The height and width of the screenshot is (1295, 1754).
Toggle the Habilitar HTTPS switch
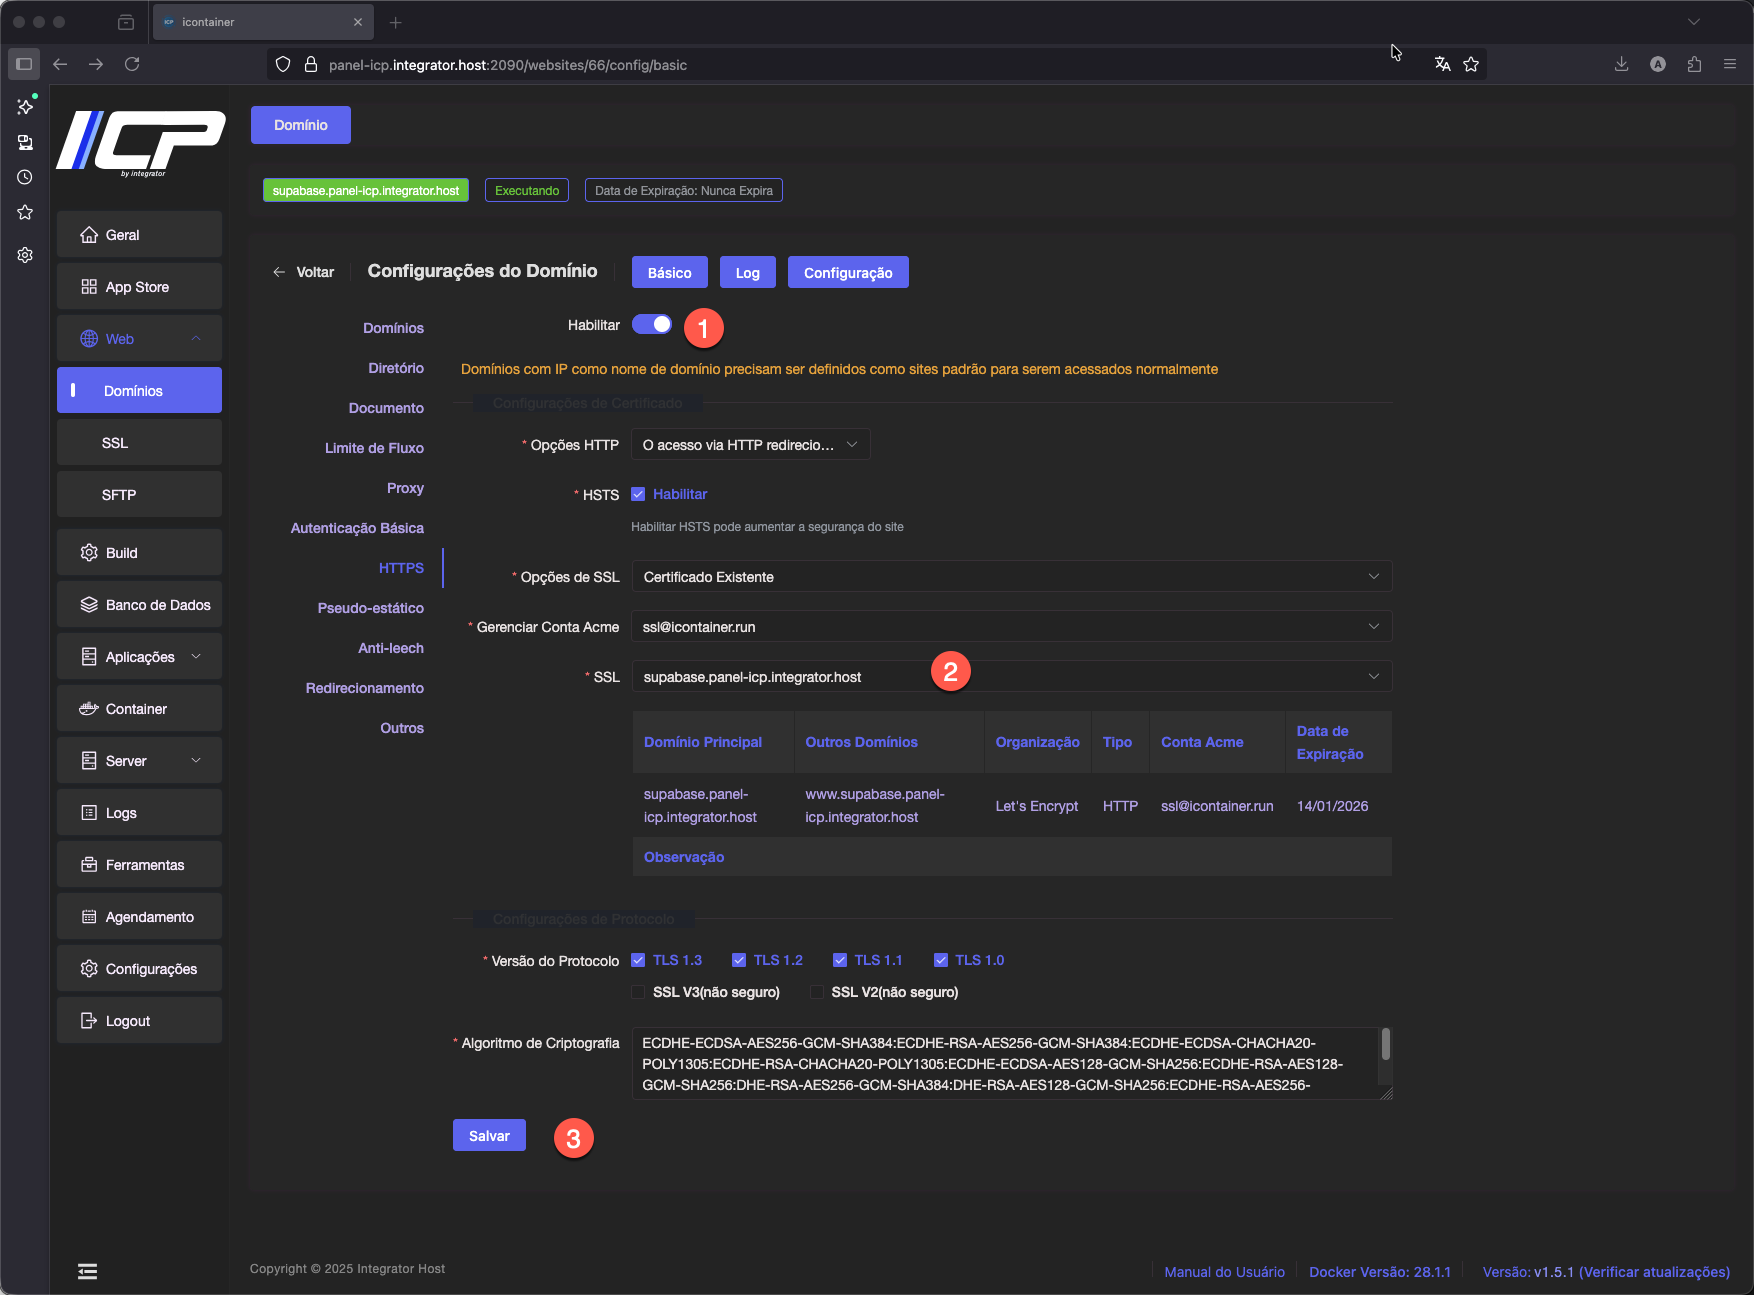[x=652, y=325]
